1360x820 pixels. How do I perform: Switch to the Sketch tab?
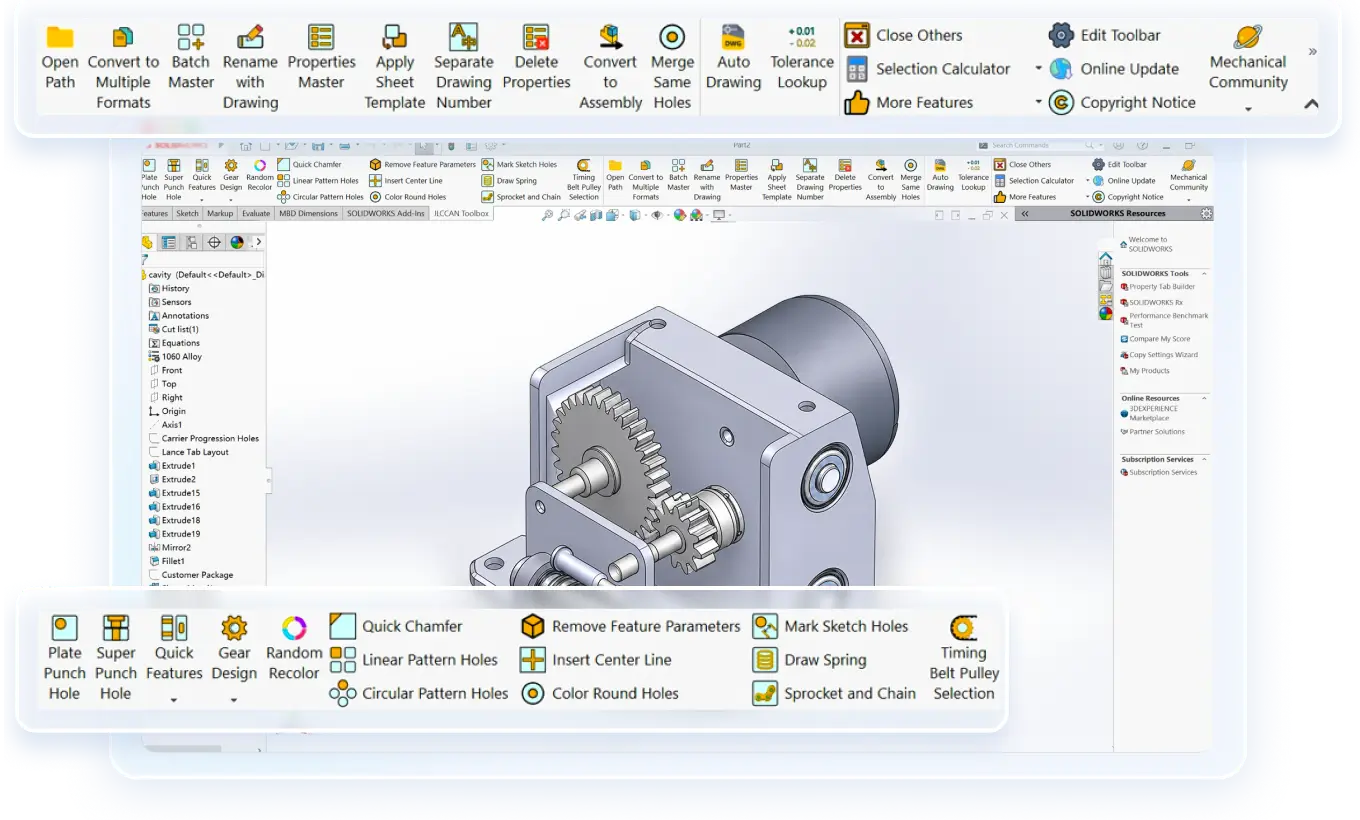[187, 213]
